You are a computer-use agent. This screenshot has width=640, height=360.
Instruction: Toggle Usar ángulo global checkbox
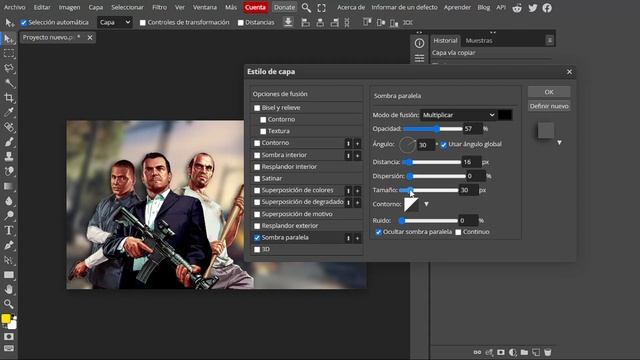pyautogui.click(x=444, y=144)
